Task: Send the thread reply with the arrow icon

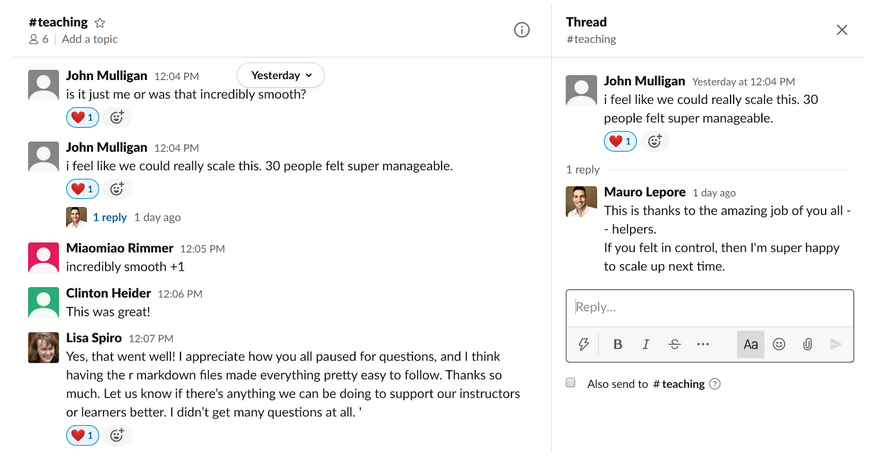Action: [x=836, y=344]
